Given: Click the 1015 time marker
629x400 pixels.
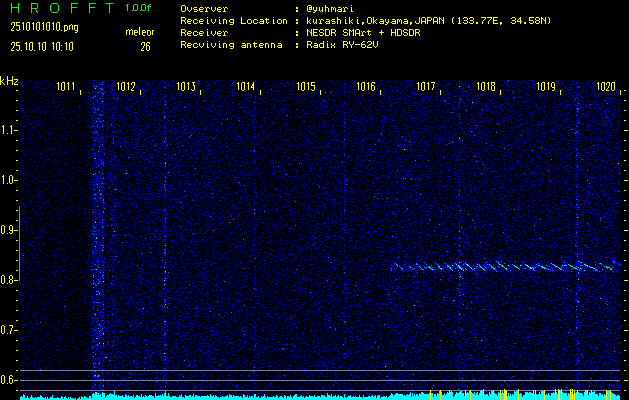Looking at the screenshot, I should pyautogui.click(x=306, y=86).
